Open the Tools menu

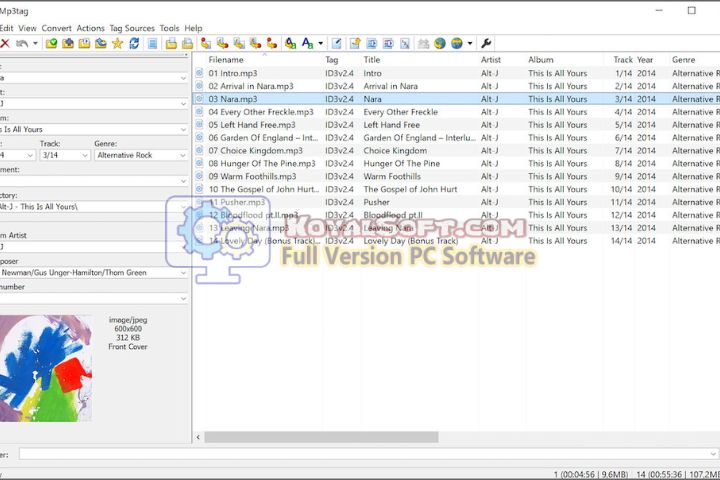tap(169, 28)
